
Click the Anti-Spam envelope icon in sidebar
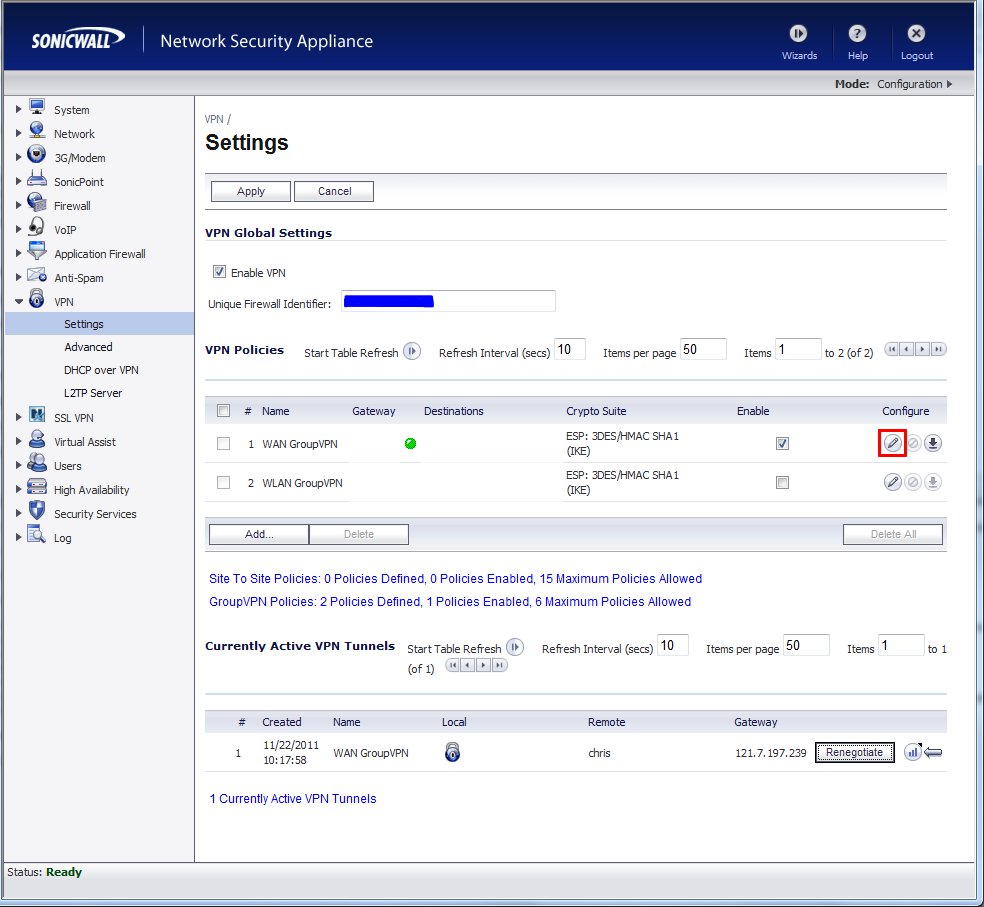(x=37, y=275)
